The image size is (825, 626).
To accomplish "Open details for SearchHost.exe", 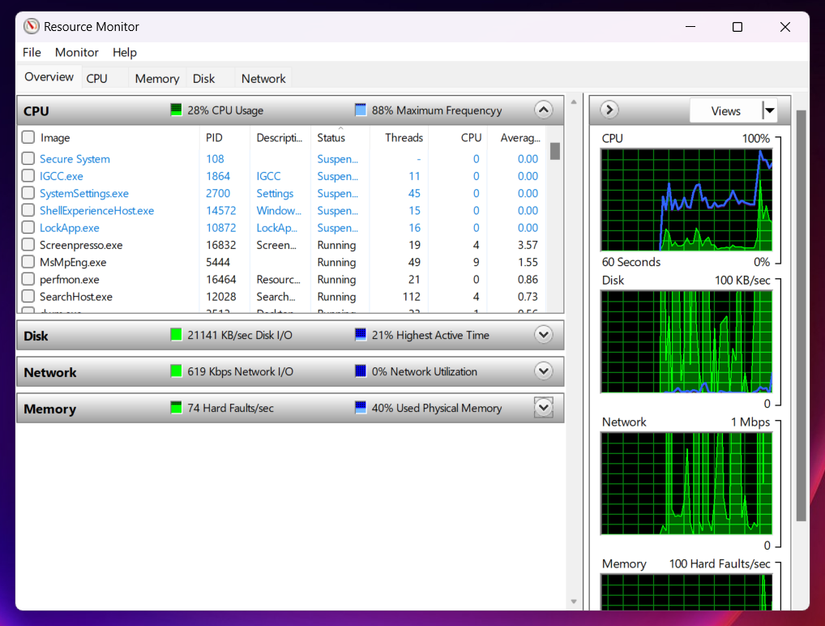I will pyautogui.click(x=76, y=296).
